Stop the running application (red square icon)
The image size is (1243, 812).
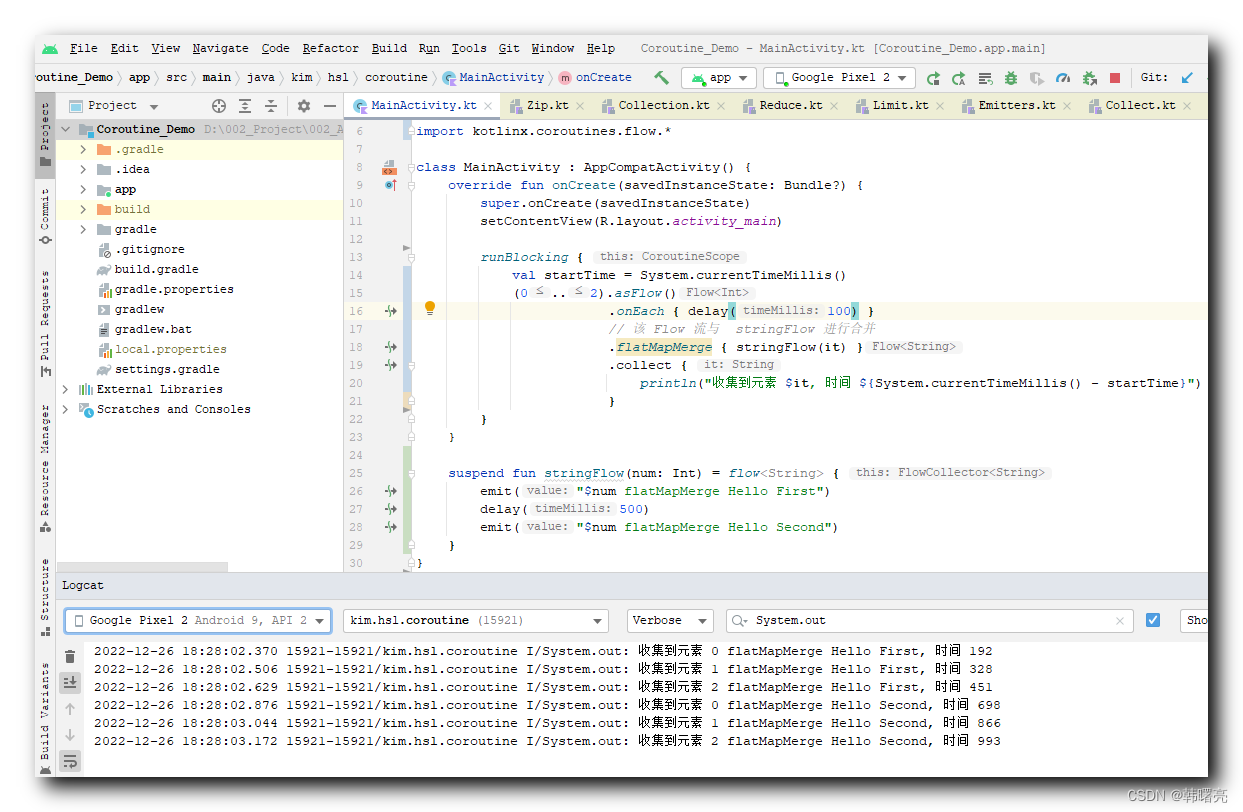1113,77
